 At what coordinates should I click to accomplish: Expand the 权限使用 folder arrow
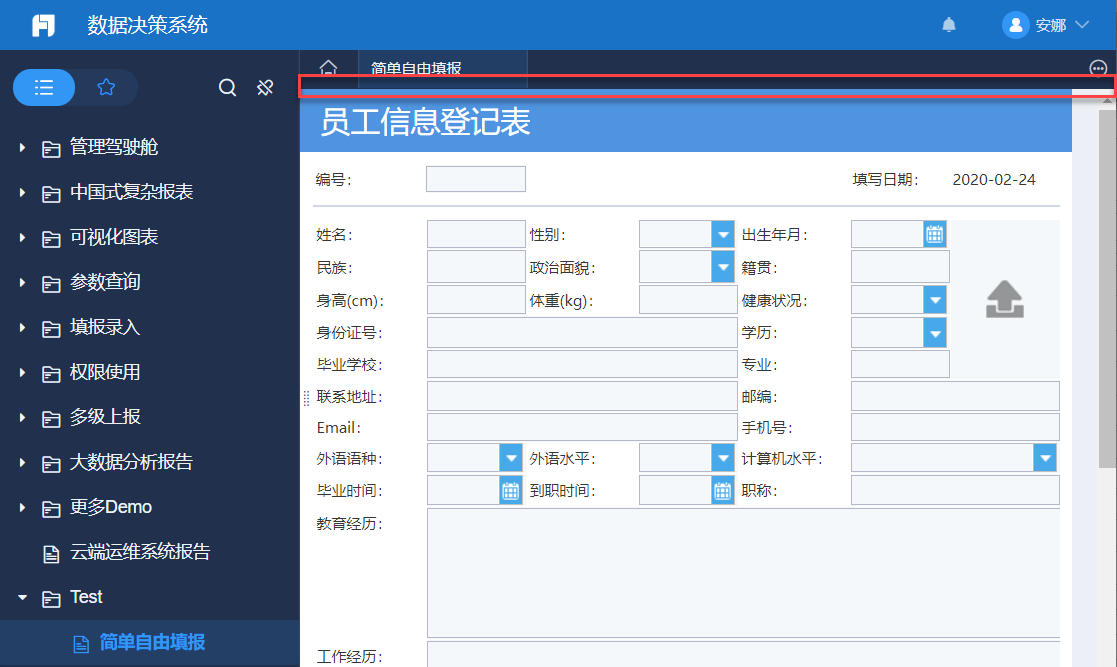22,372
